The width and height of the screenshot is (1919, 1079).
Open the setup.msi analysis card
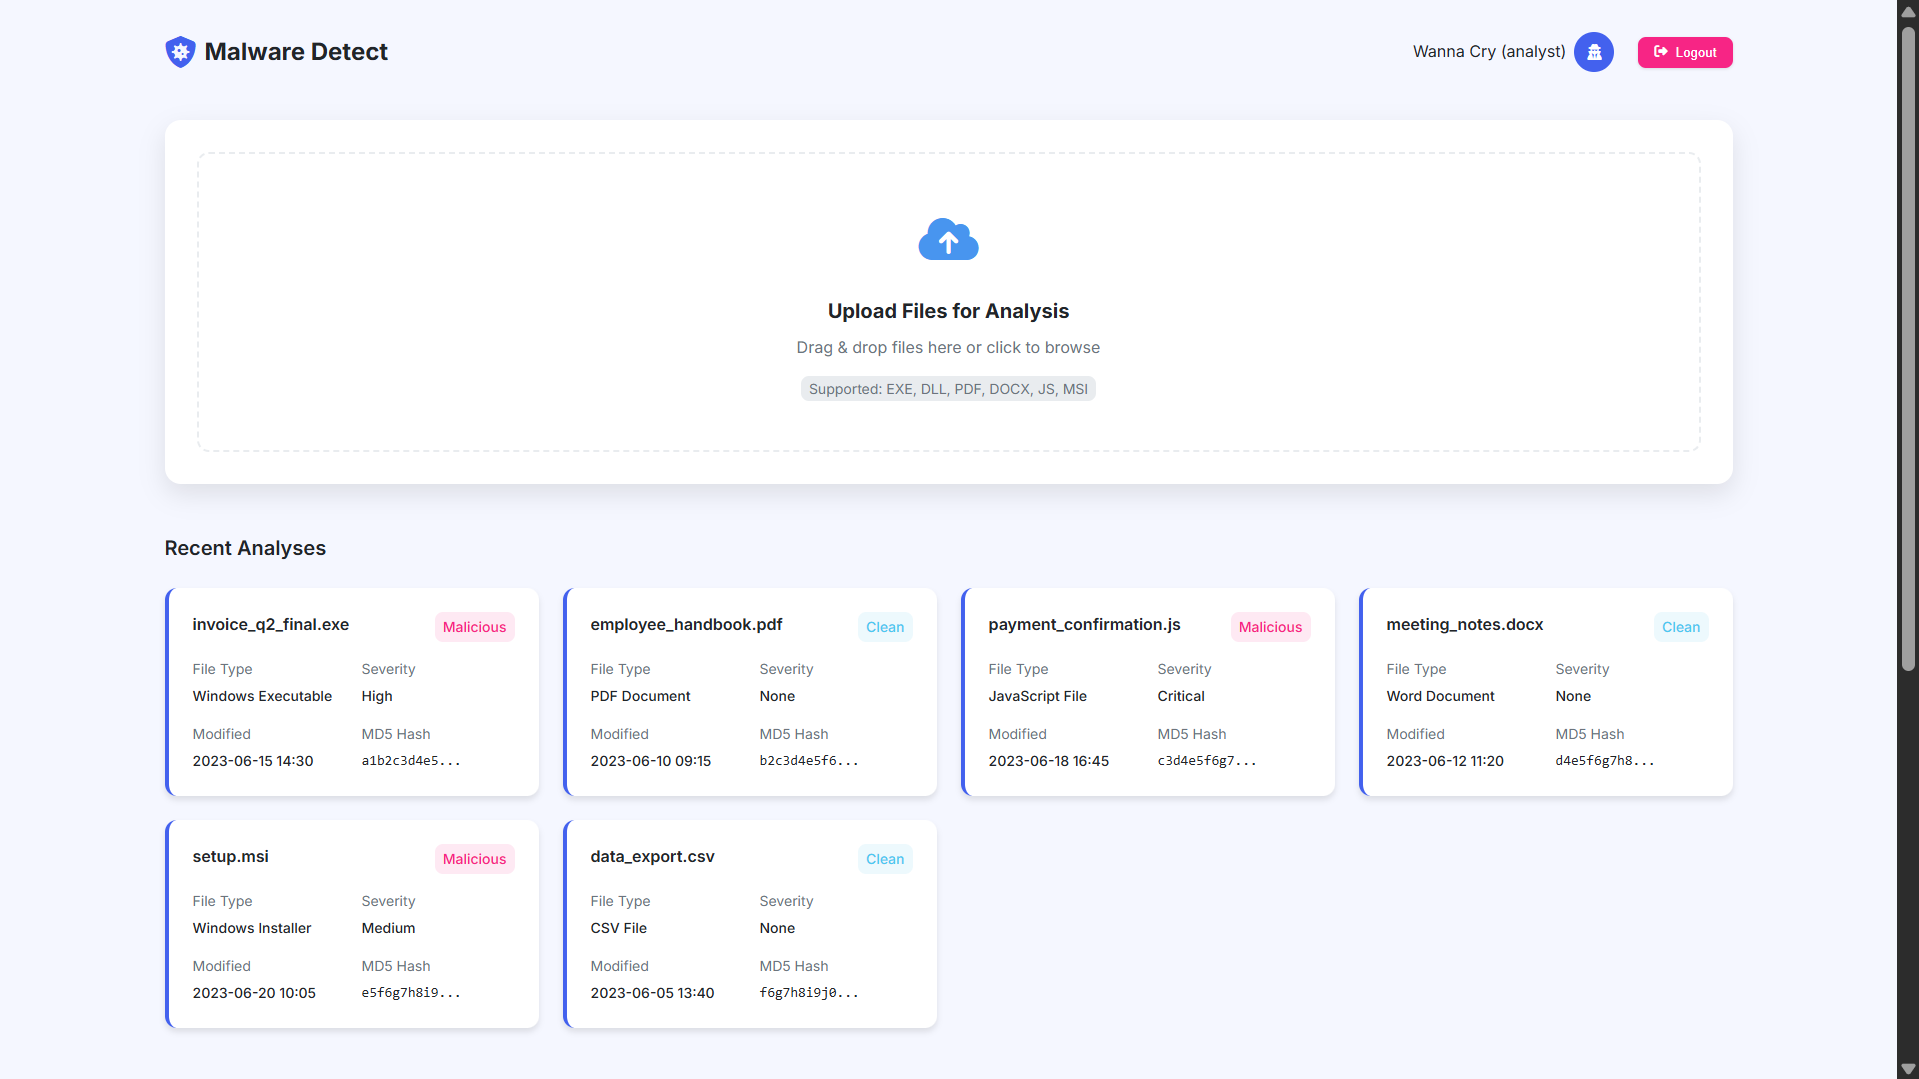352,924
